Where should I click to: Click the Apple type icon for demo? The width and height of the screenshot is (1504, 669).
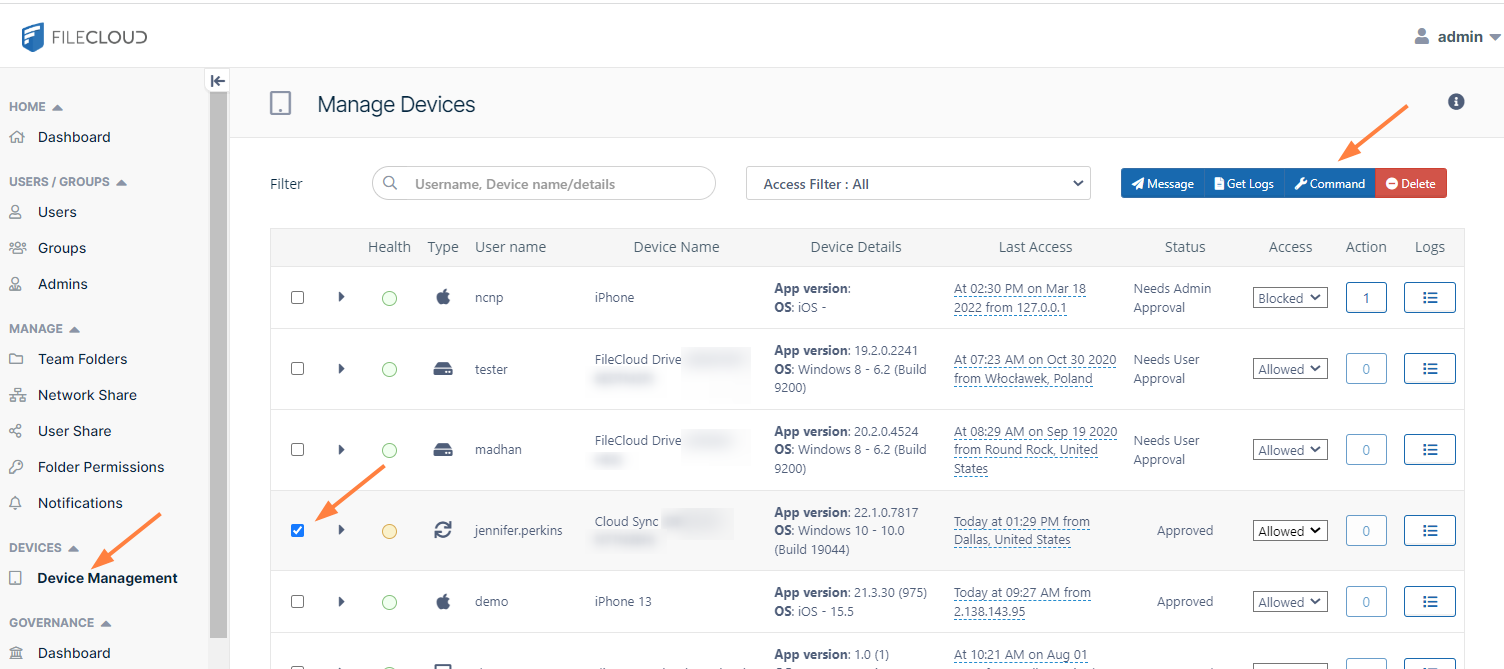443,602
